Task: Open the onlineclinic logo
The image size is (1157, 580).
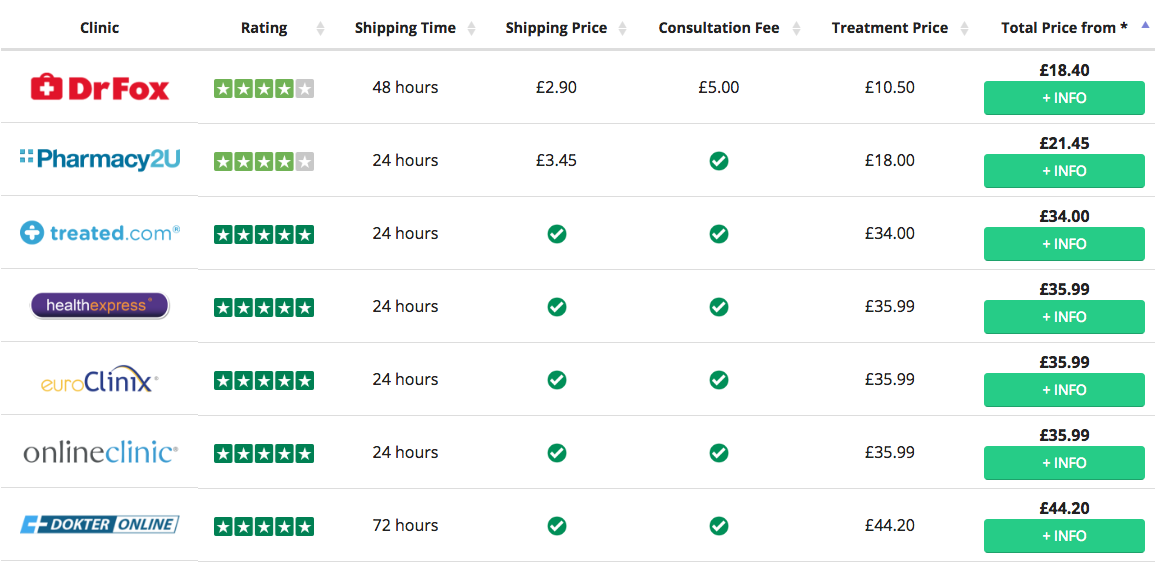Action: coord(100,452)
